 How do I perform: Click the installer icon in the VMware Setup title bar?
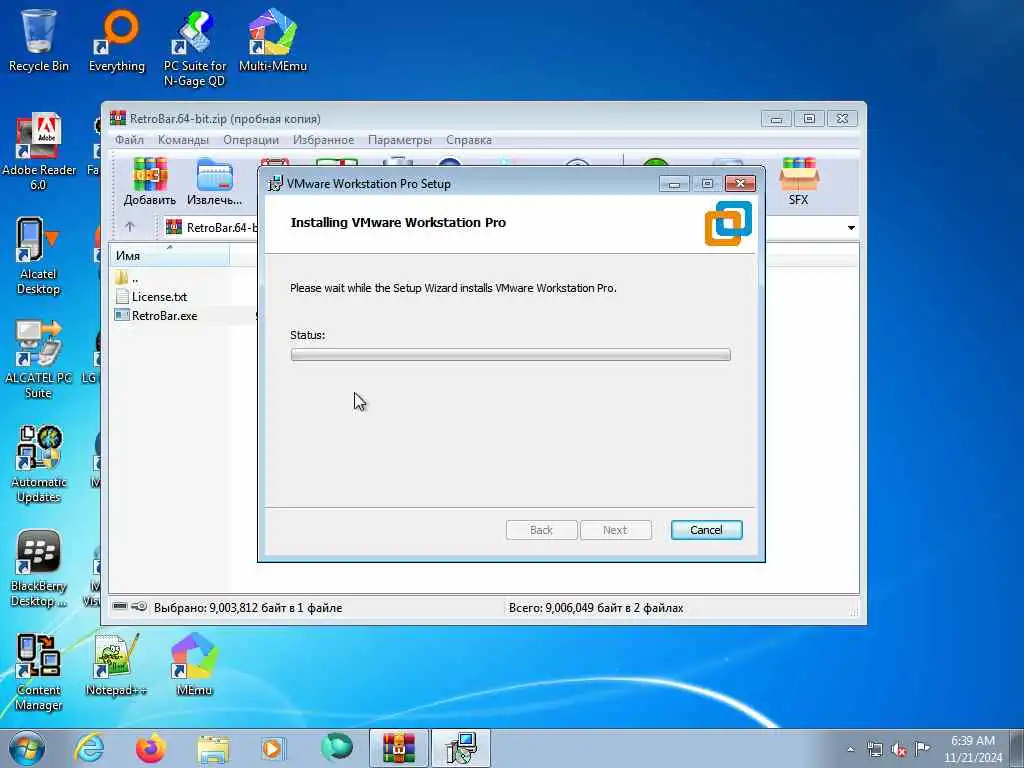point(276,184)
